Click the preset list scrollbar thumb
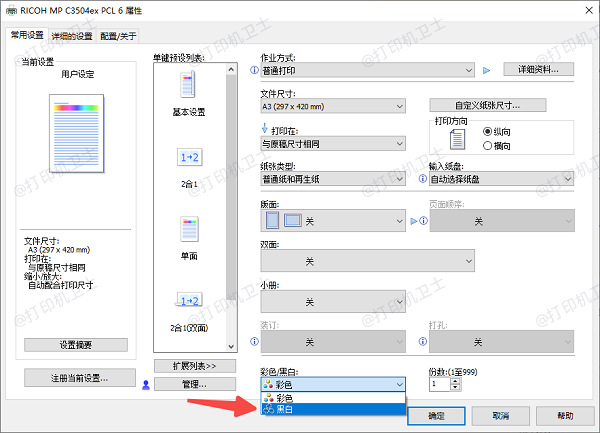Screen dimensions: 600x433 (x=231, y=187)
